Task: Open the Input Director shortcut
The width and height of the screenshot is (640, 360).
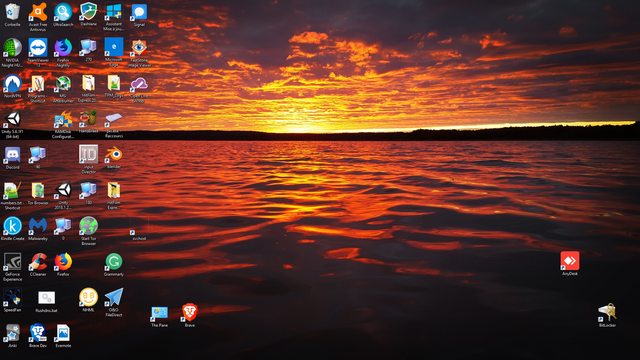Action: [88, 155]
